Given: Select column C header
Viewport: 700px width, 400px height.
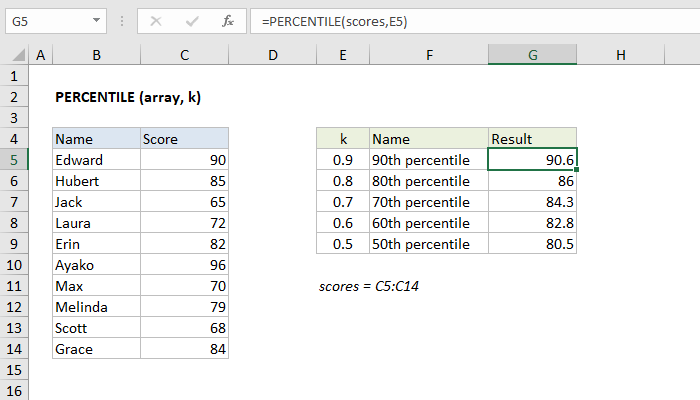Looking at the screenshot, I should point(184,55).
